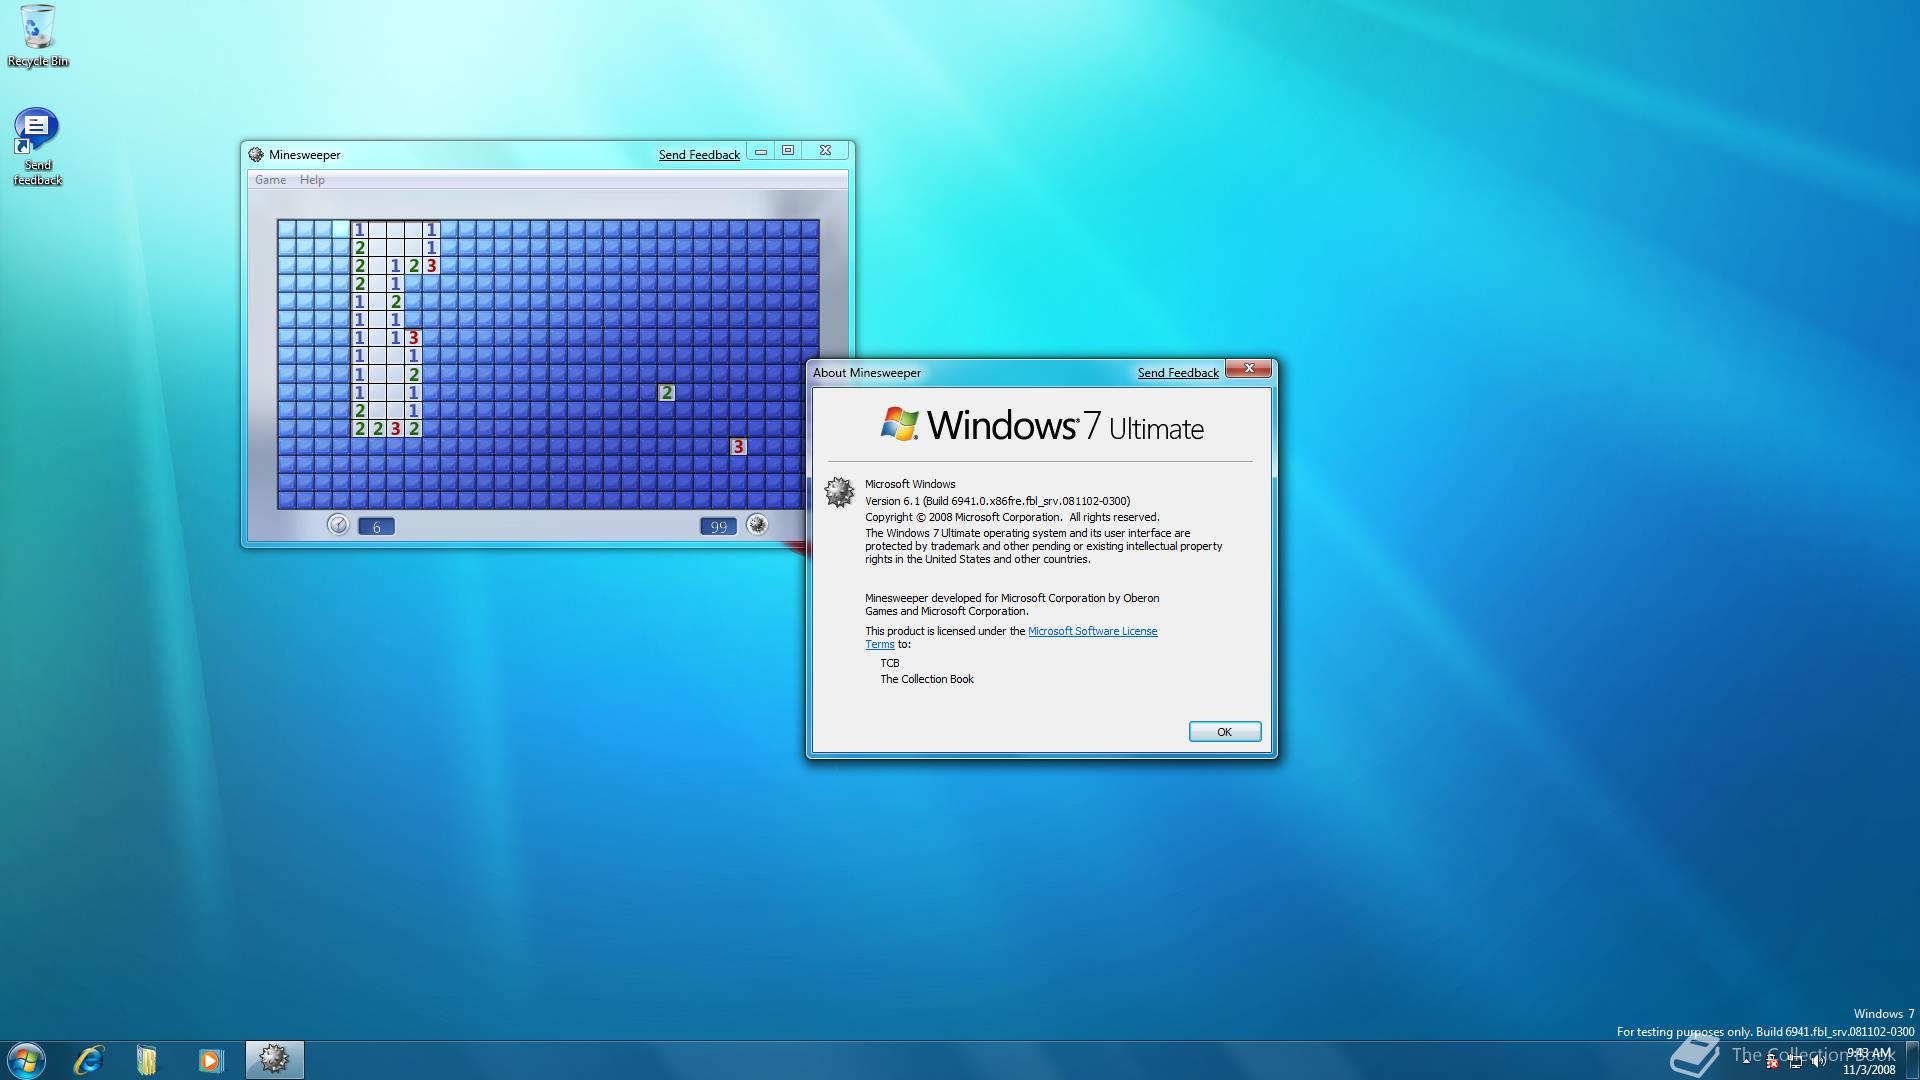Open the volume speaker tray icon
Screen dimensions: 1920x1080
coord(1818,1062)
